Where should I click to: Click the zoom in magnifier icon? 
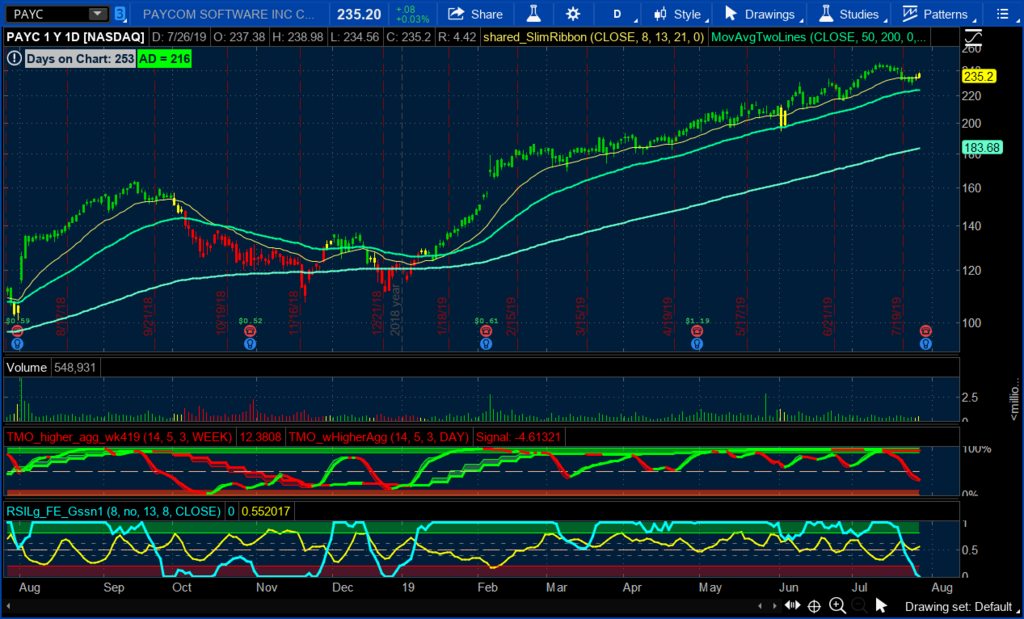click(837, 605)
